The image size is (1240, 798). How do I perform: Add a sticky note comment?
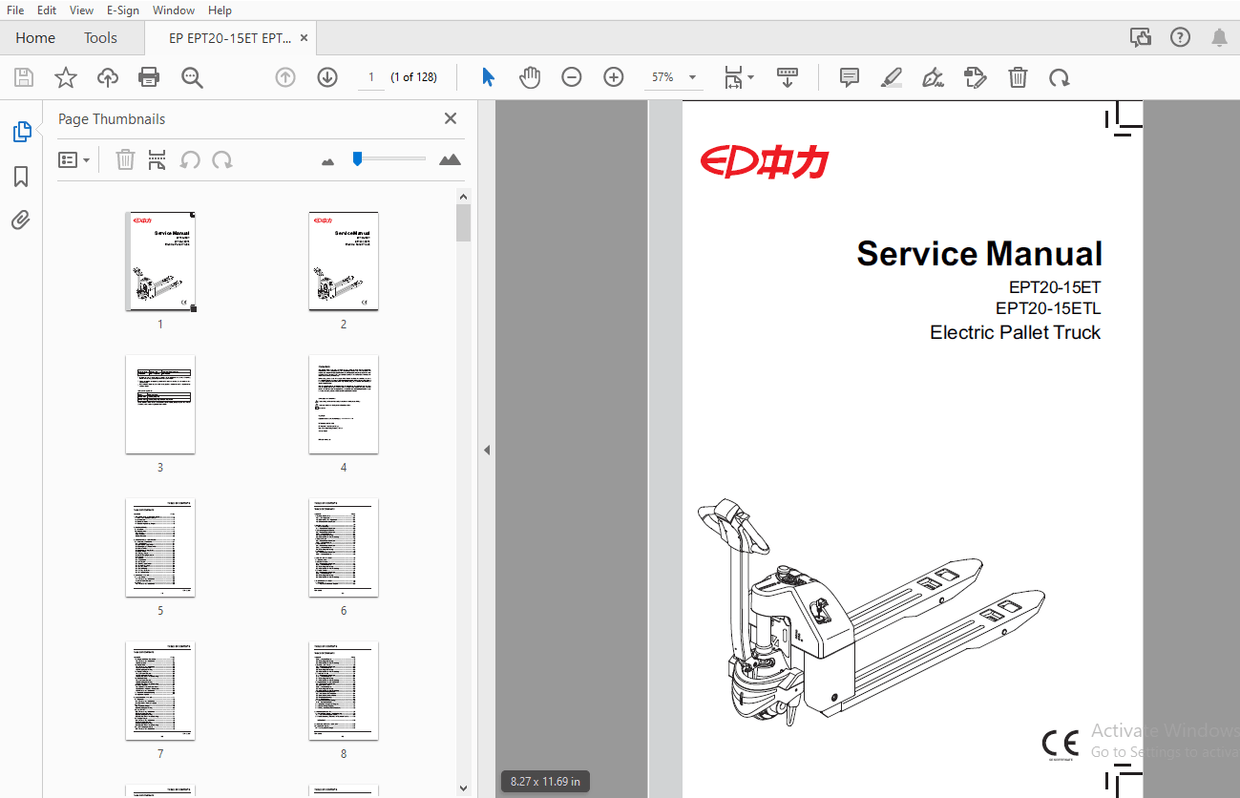(x=848, y=77)
